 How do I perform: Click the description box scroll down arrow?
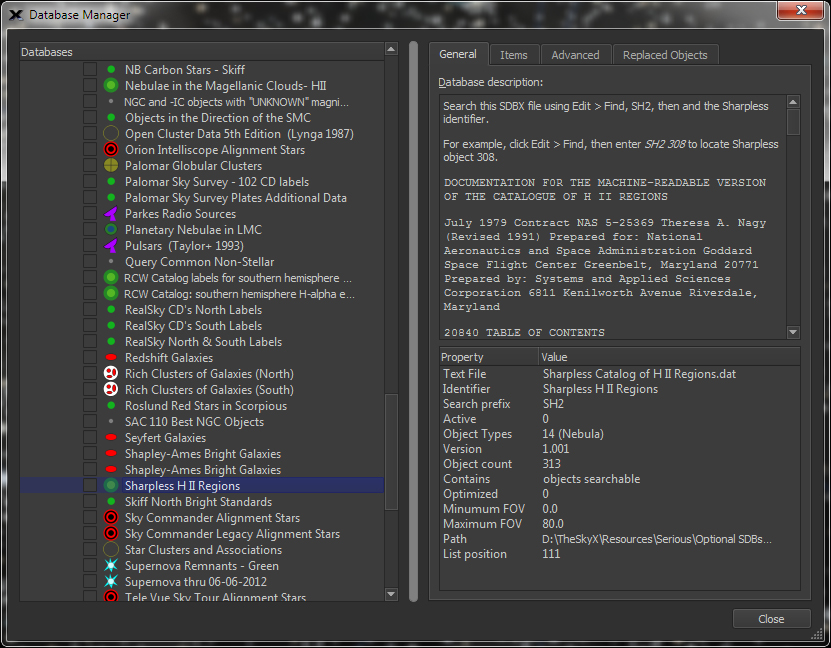793,332
